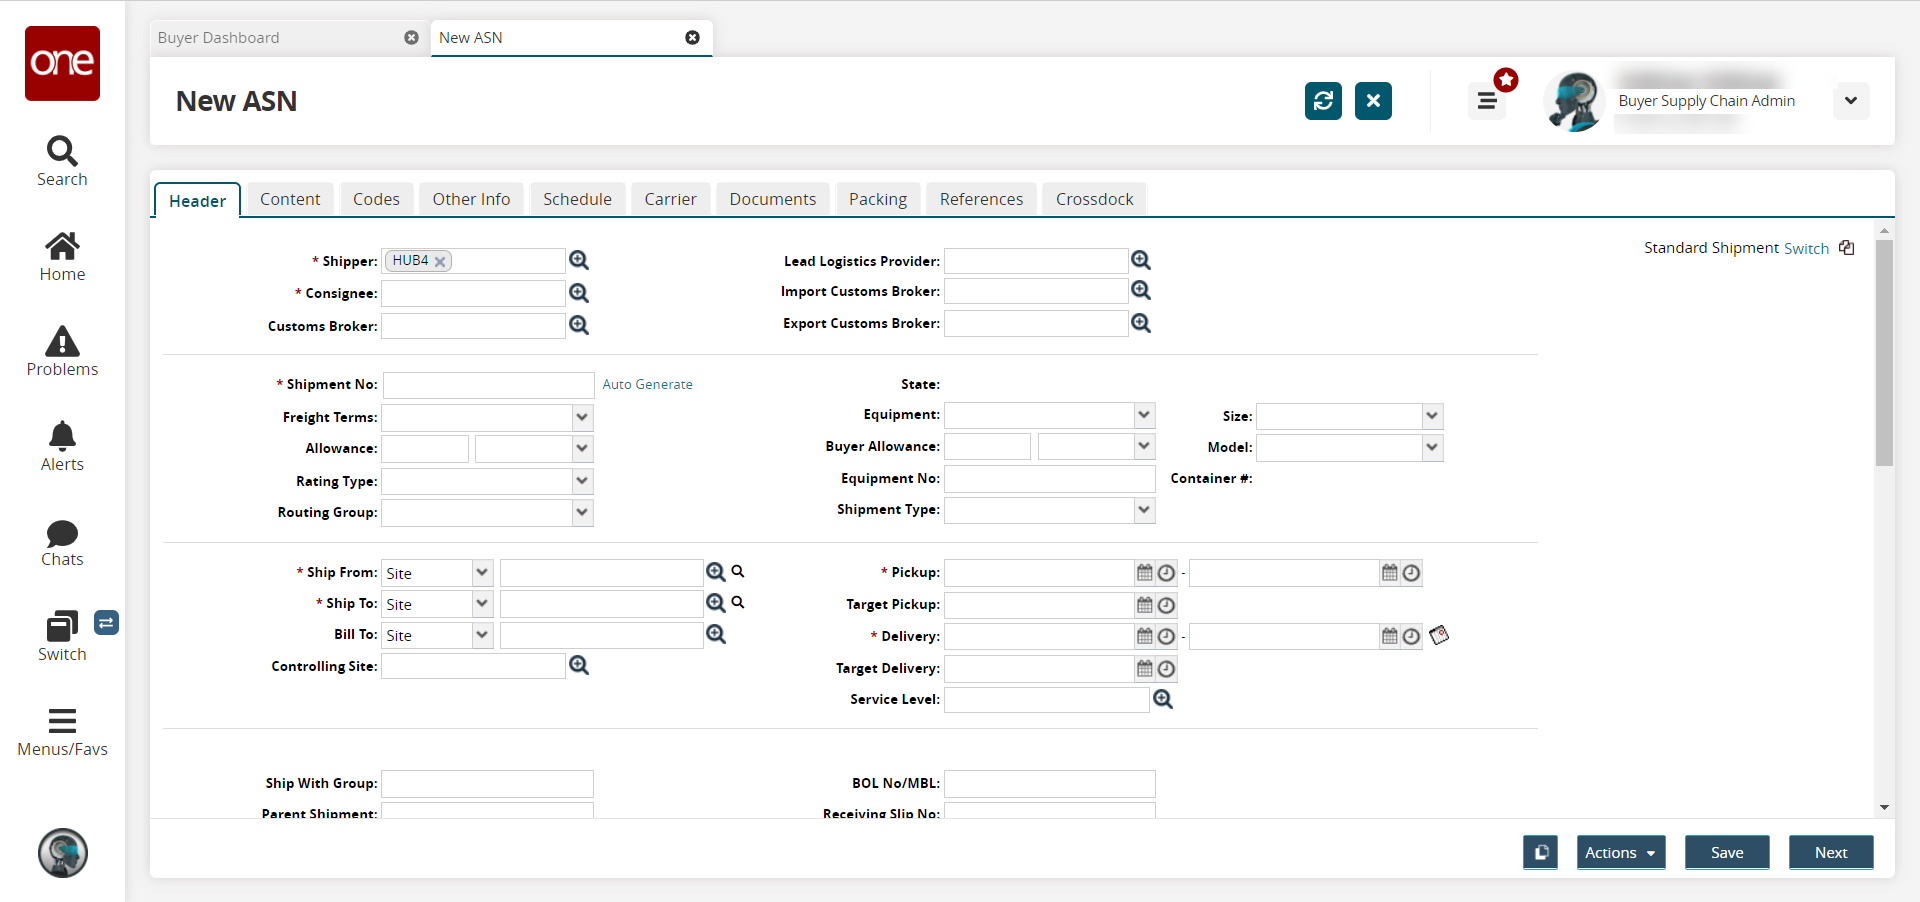
Task: Open the Problems panel in the sidebar
Action: coord(62,351)
